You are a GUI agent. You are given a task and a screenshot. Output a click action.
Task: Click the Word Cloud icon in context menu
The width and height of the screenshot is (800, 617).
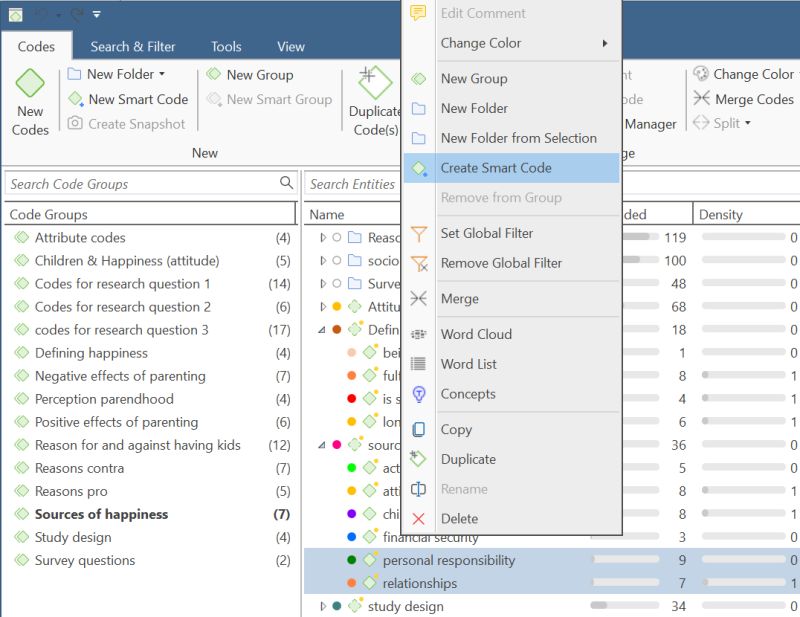click(x=418, y=334)
